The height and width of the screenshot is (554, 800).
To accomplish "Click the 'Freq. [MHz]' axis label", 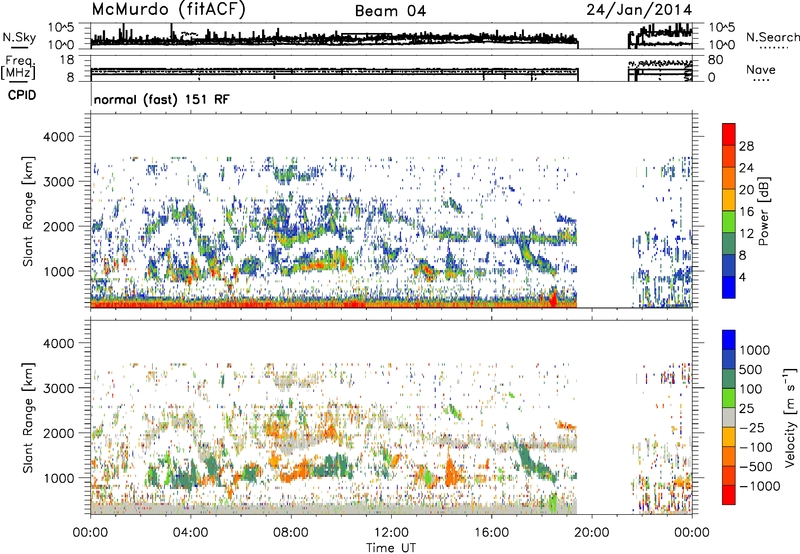I will point(18,68).
